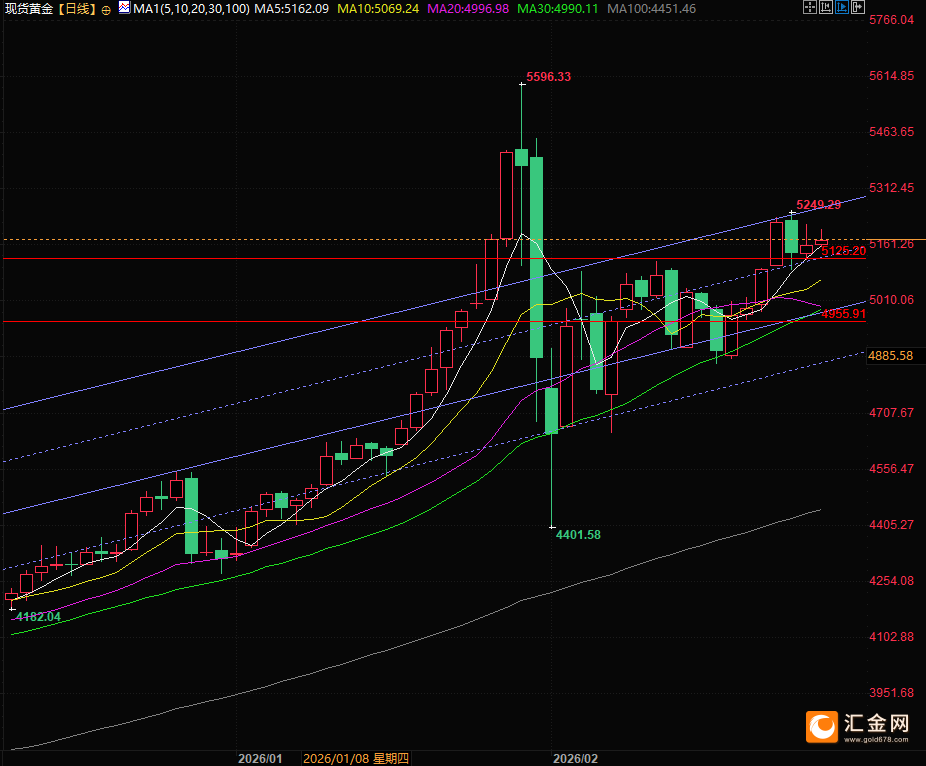926x766 pixels.
Task: Click the MA1(5,10,20,30,100) indicator label
Action: (x=191, y=9)
